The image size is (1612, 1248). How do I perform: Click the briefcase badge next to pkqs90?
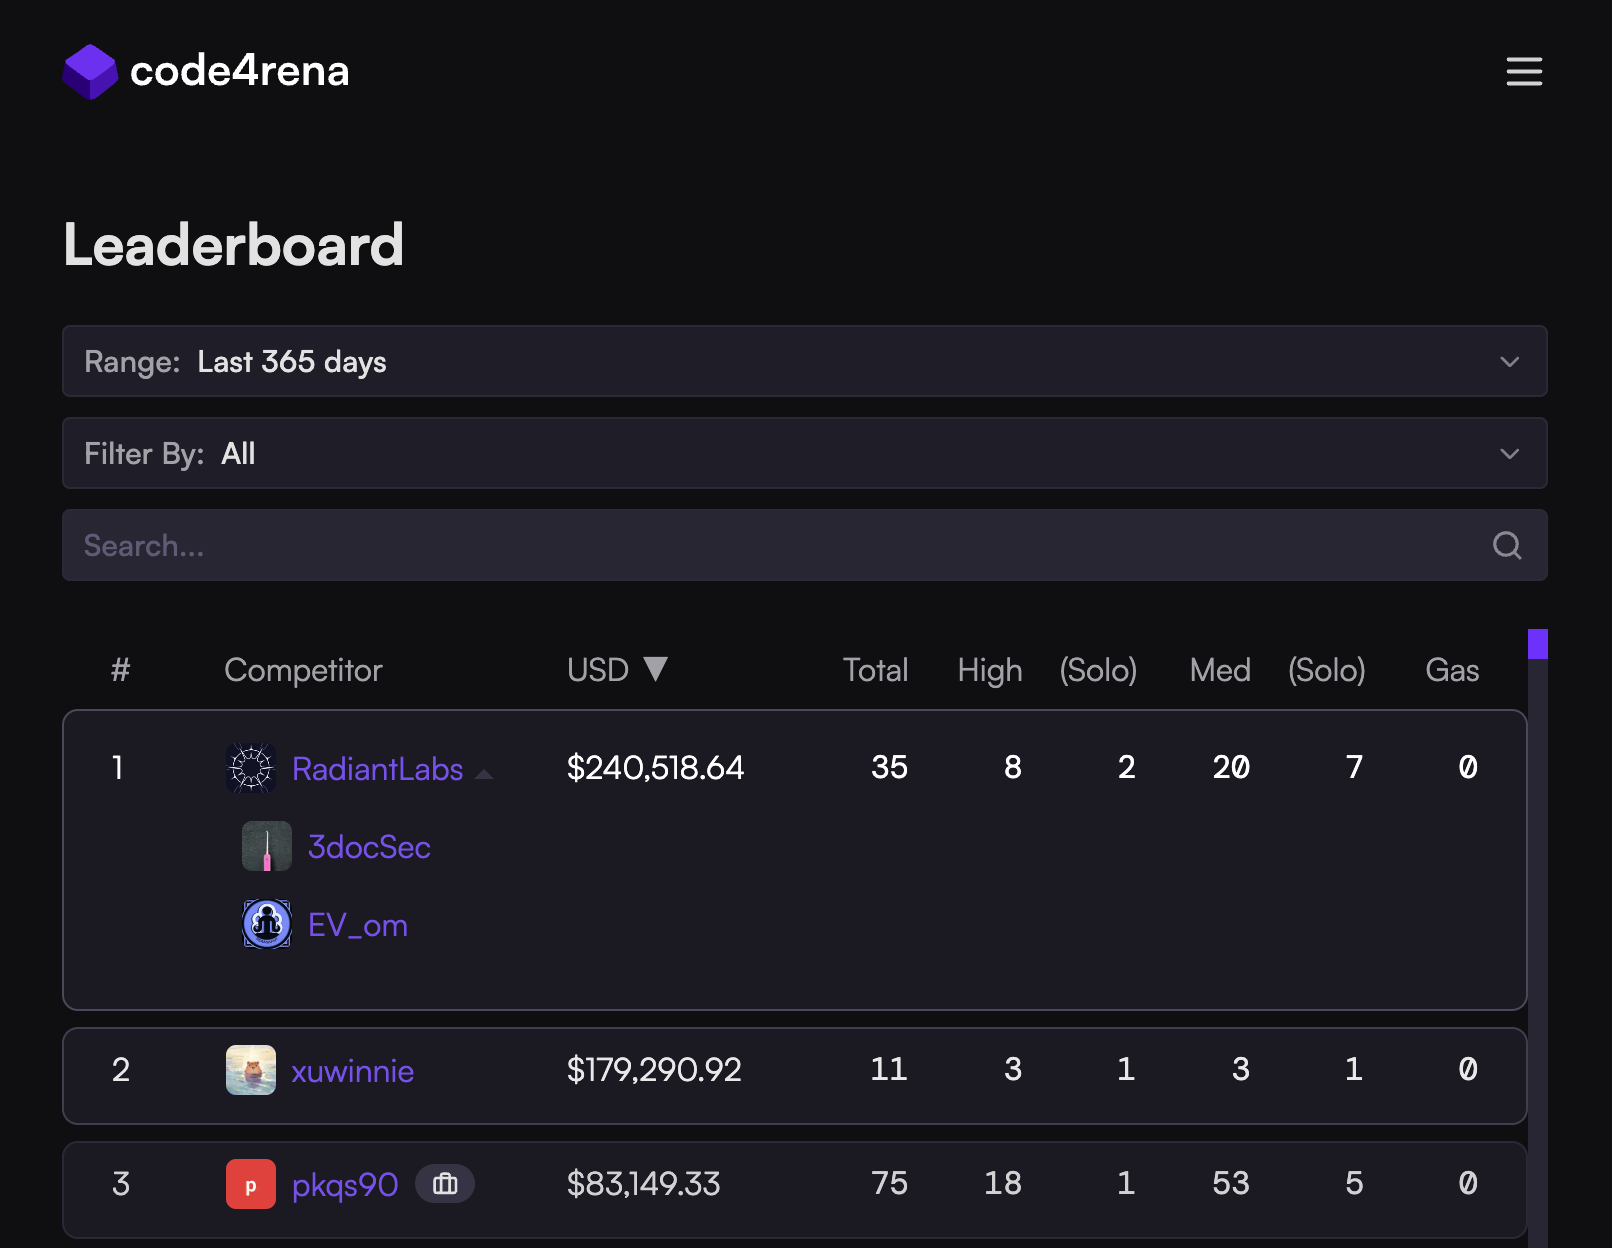coord(445,1184)
